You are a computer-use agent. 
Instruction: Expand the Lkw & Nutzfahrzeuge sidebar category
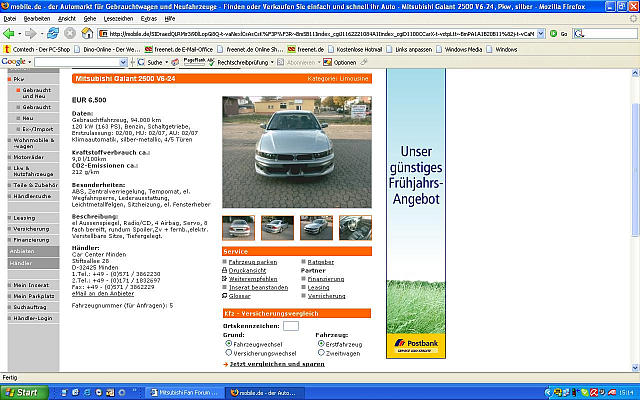(x=38, y=171)
